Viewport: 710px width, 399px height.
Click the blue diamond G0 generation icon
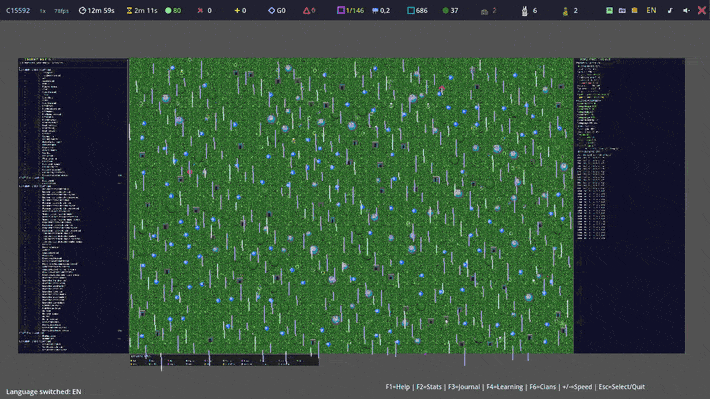(271, 10)
